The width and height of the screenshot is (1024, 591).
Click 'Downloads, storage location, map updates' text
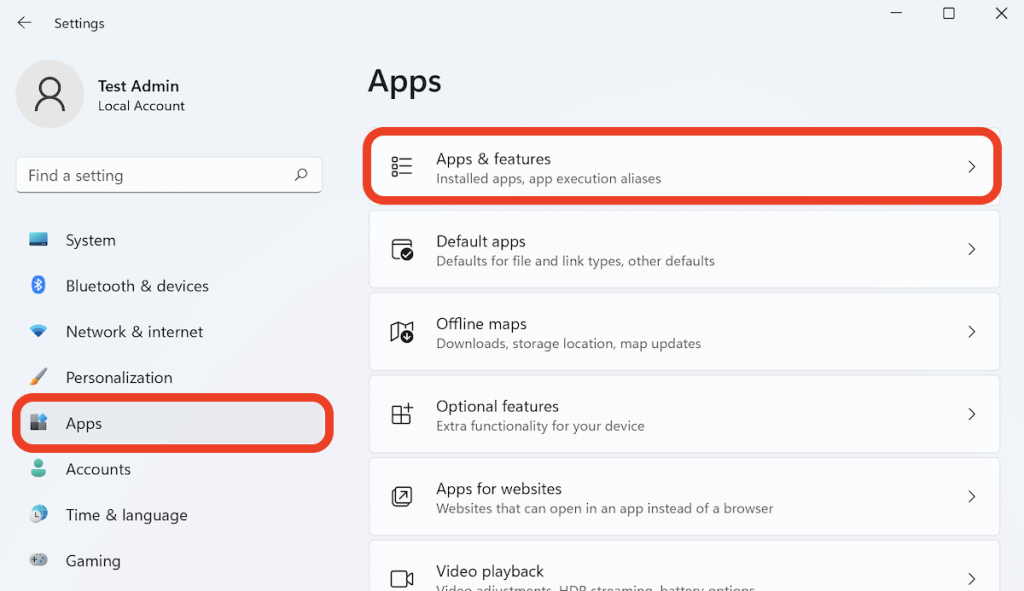tap(568, 343)
